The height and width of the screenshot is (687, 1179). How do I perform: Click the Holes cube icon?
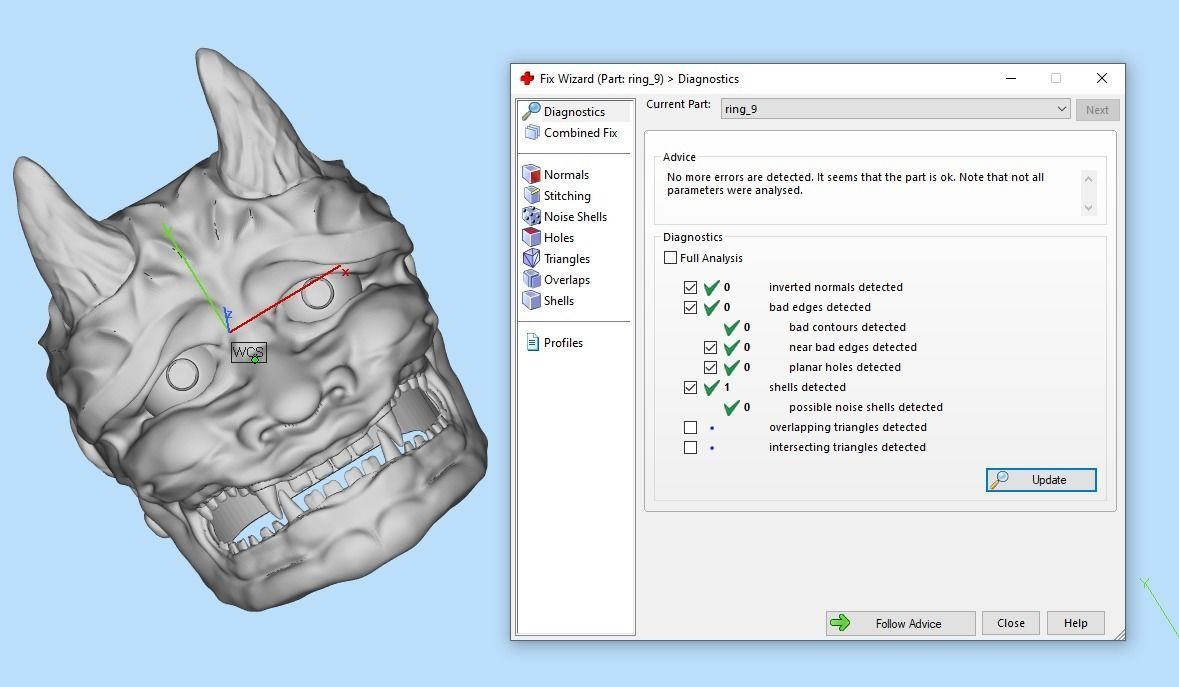(532, 238)
